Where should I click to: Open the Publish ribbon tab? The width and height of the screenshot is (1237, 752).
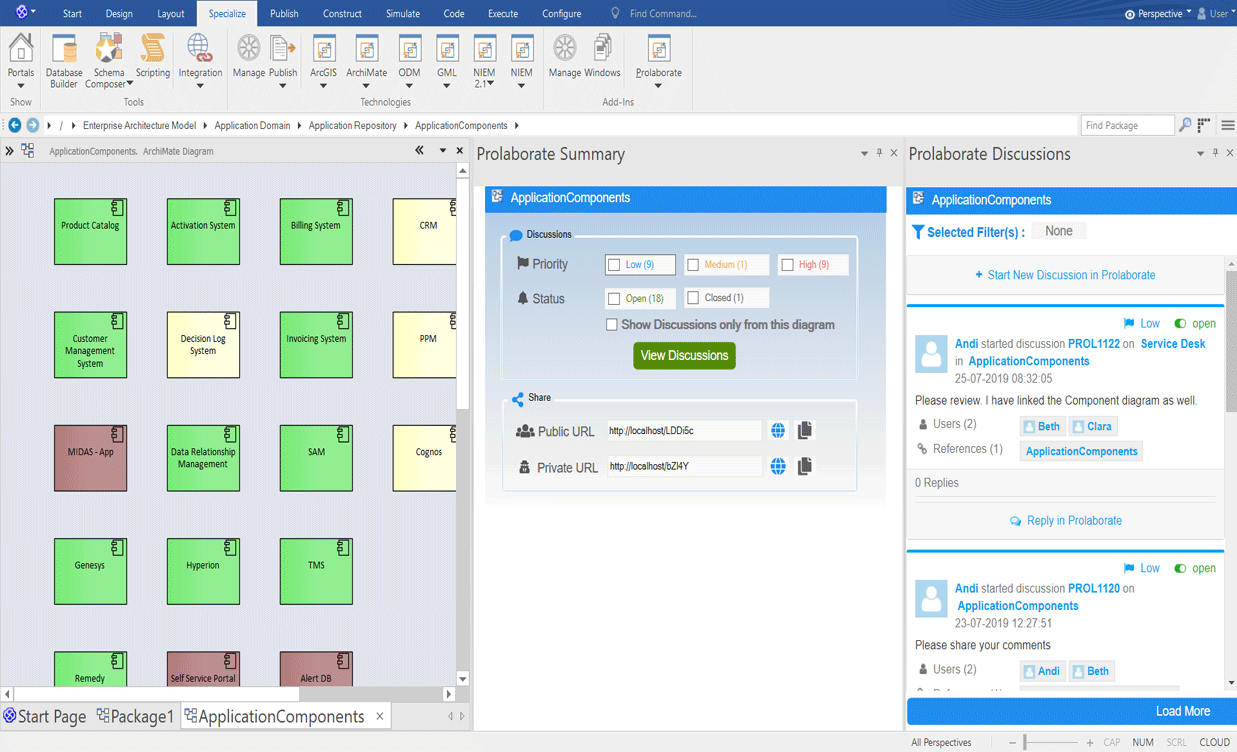click(284, 14)
